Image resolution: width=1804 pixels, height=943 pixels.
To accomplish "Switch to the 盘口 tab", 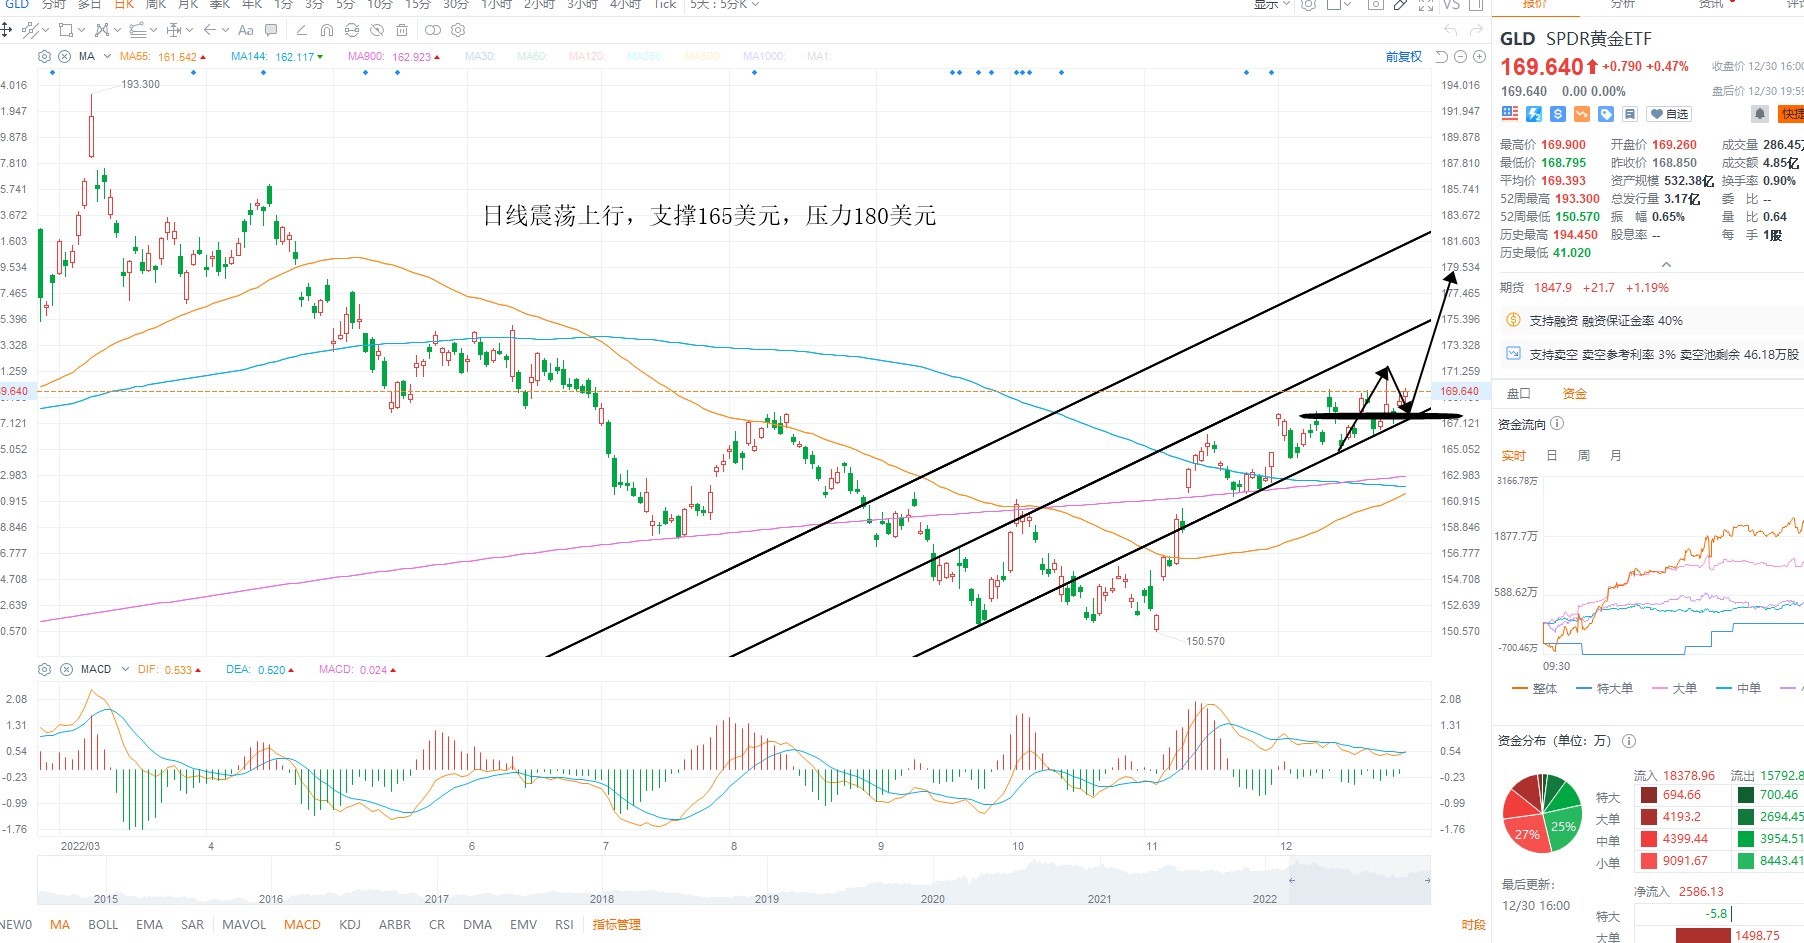I will point(1519,393).
